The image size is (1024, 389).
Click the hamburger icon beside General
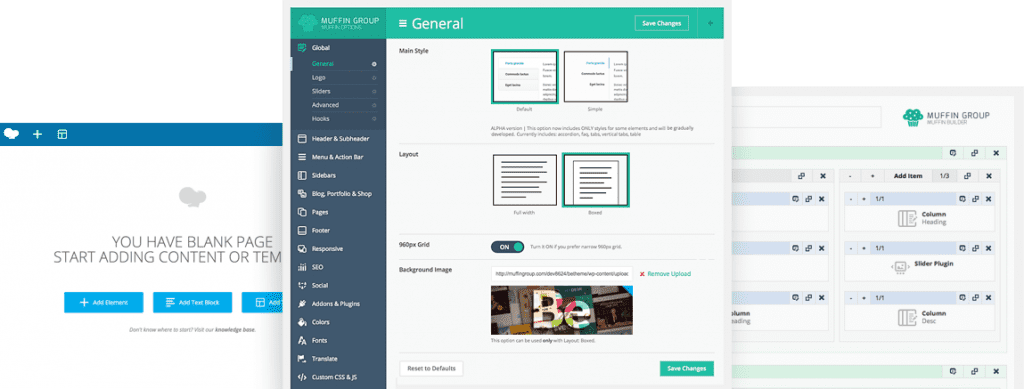click(403, 23)
